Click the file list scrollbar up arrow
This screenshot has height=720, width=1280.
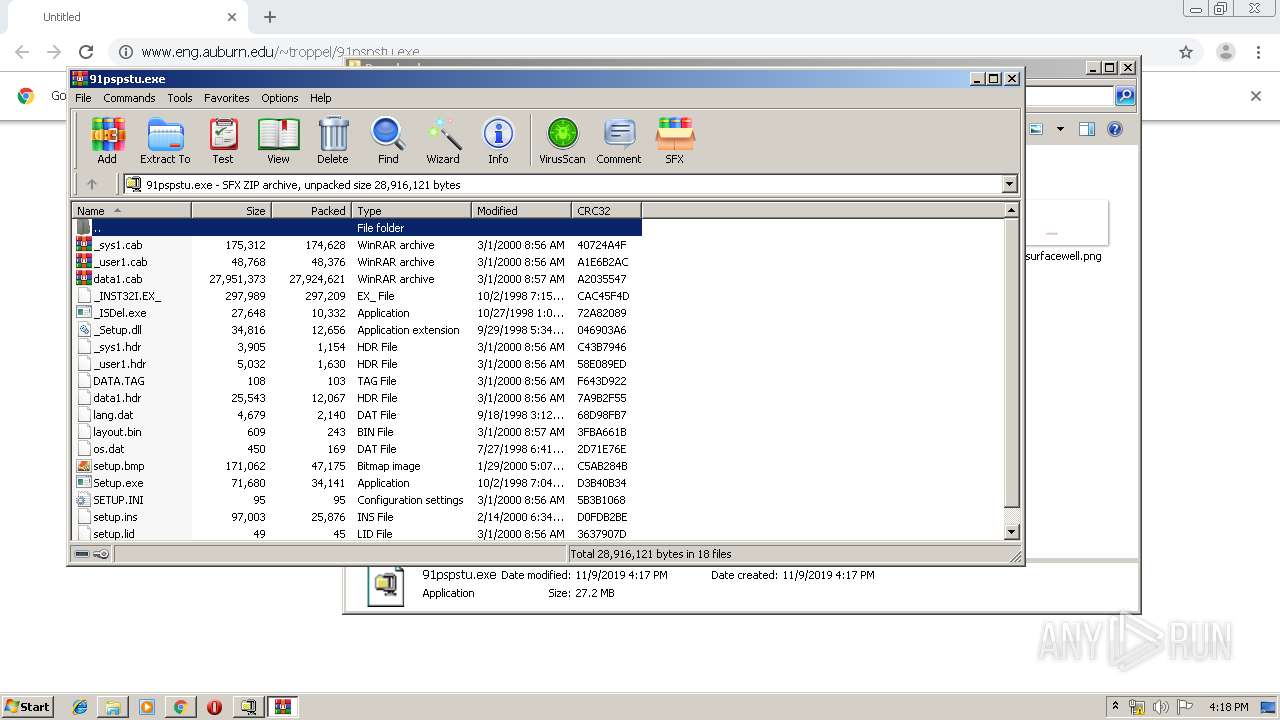pyautogui.click(x=1011, y=210)
